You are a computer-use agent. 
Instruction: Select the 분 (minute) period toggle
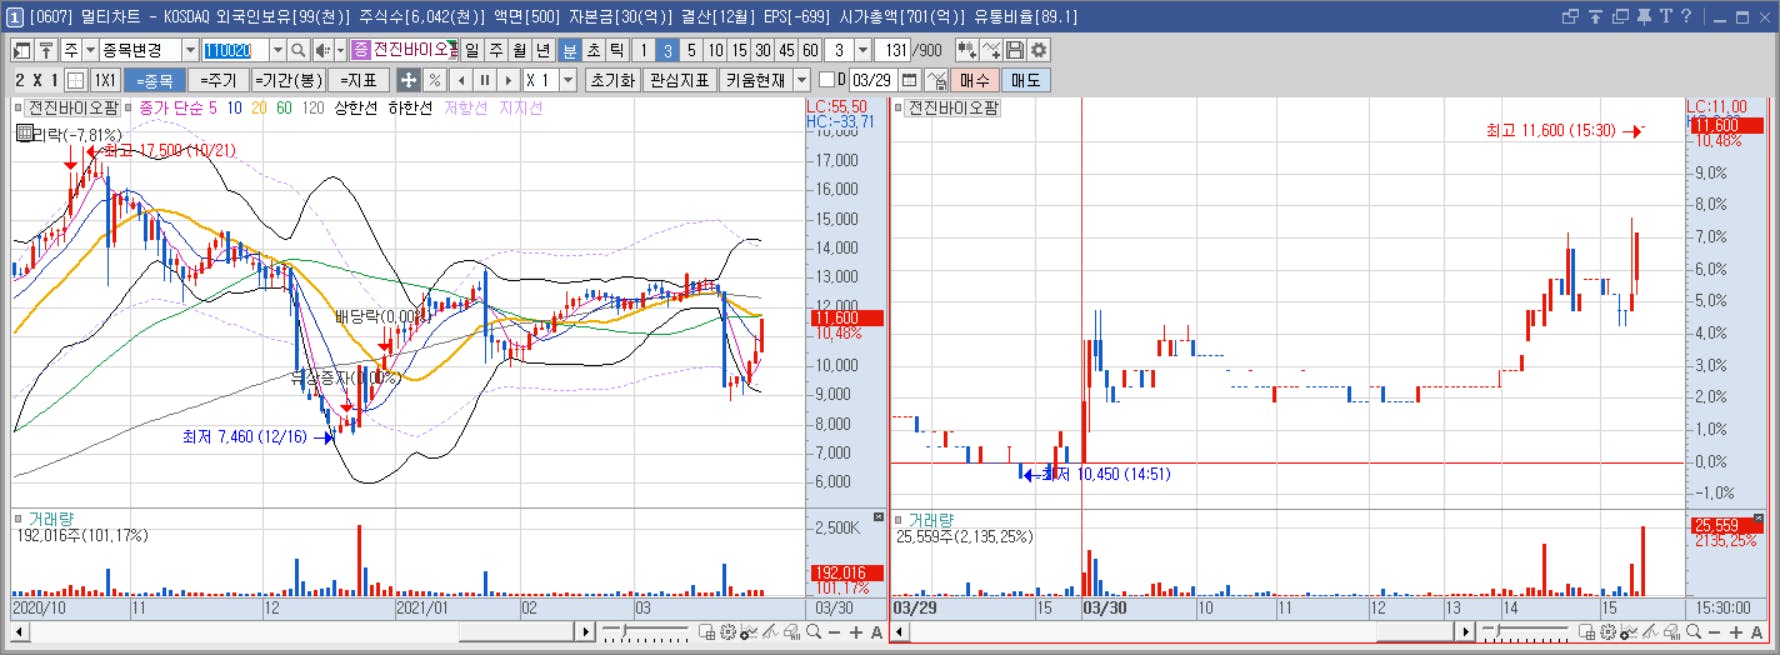pyautogui.click(x=569, y=50)
